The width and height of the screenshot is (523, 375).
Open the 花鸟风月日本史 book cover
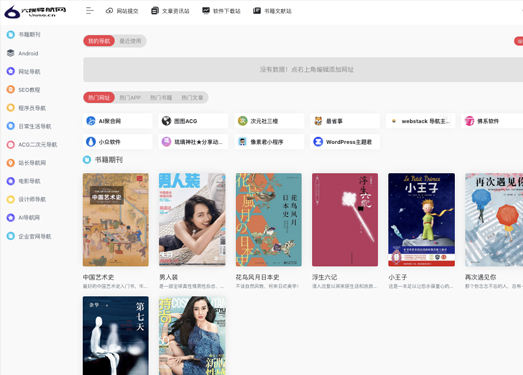click(x=269, y=220)
